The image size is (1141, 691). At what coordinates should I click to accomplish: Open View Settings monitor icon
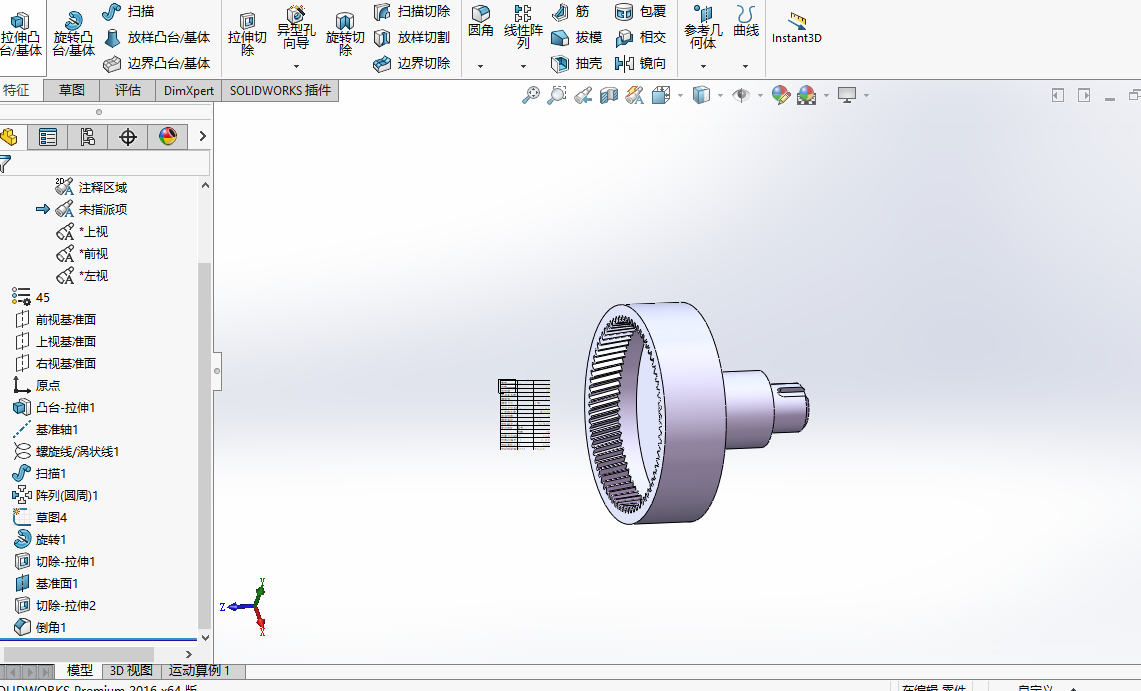coord(846,95)
